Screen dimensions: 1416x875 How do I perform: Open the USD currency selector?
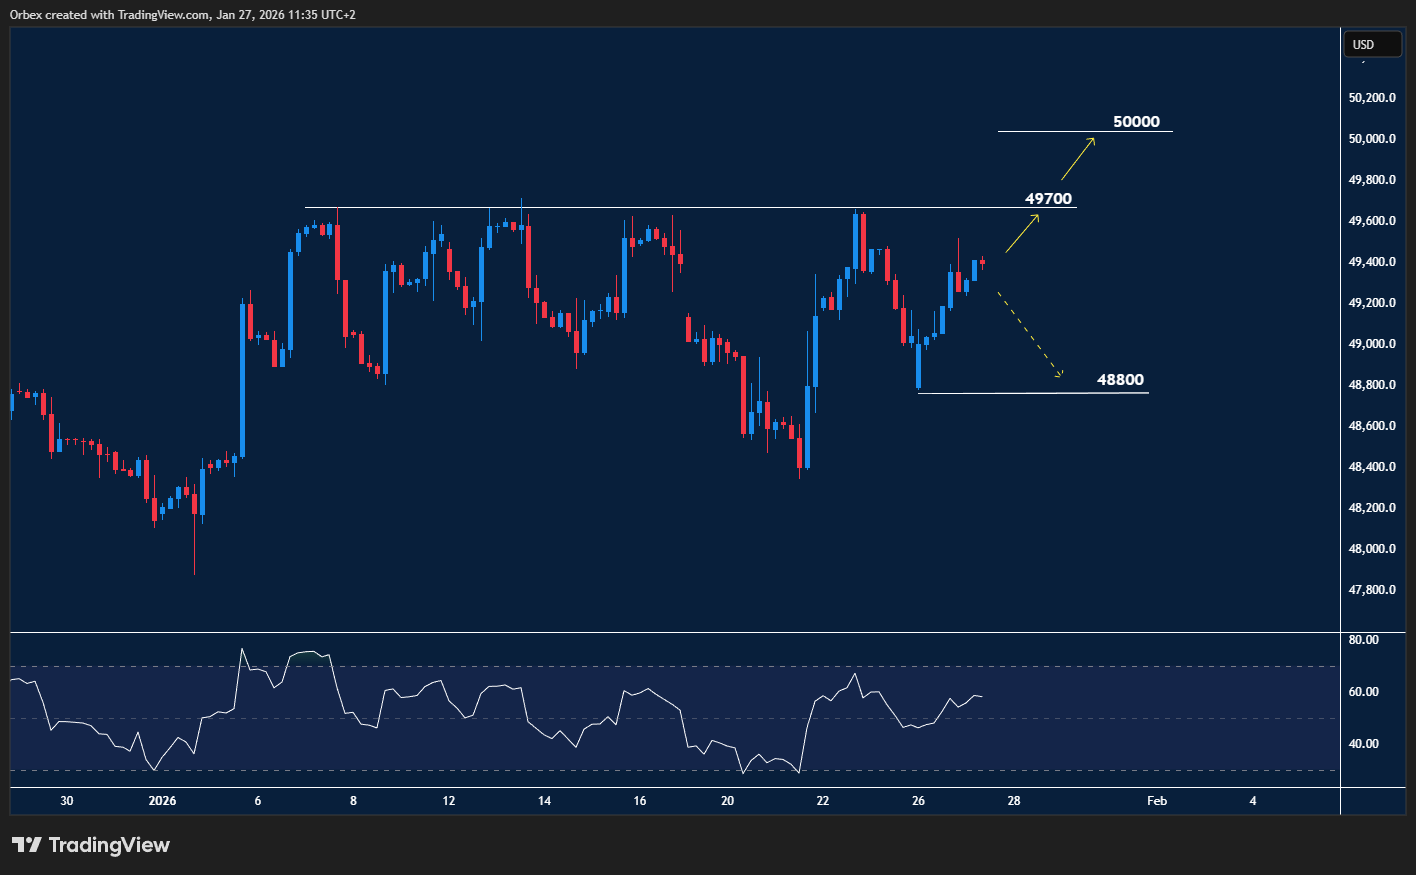pos(1372,44)
